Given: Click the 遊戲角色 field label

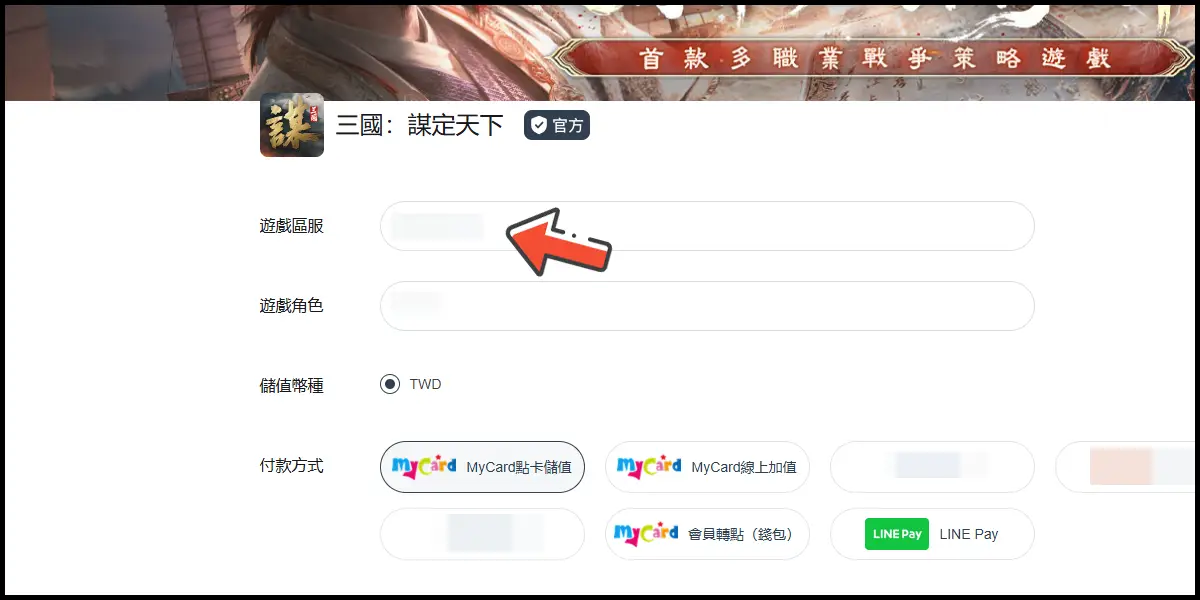Looking at the screenshot, I should [291, 306].
